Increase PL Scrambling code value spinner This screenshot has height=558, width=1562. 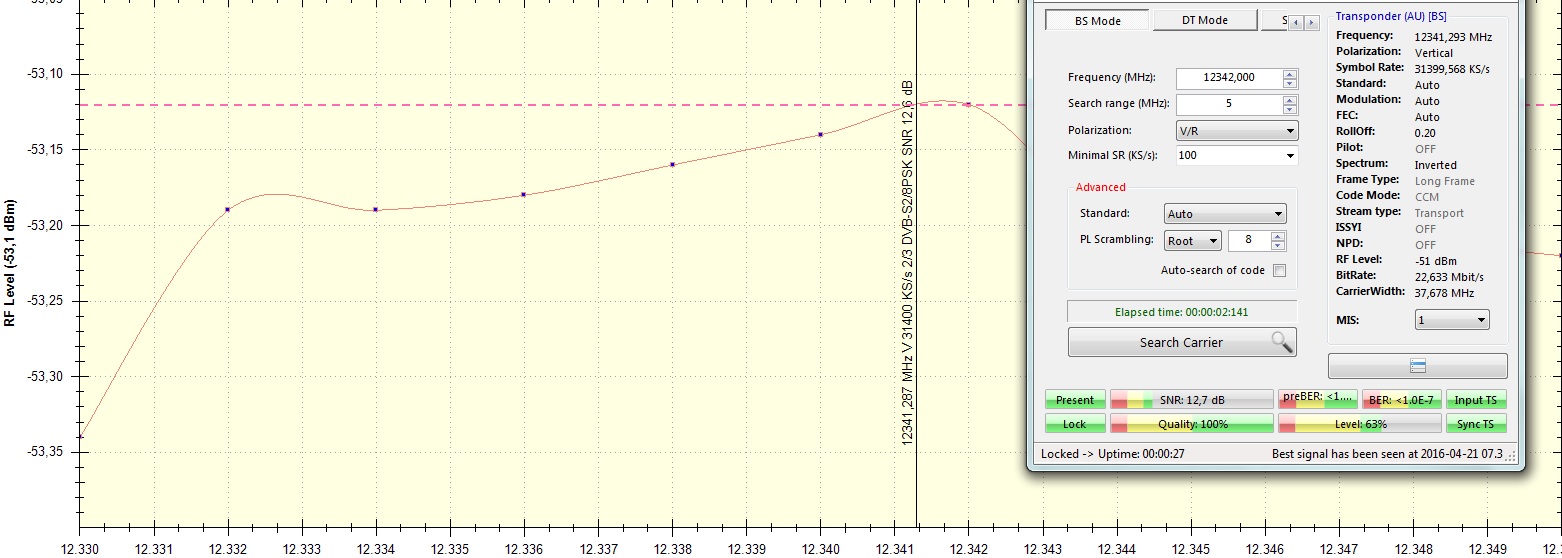click(x=1278, y=236)
